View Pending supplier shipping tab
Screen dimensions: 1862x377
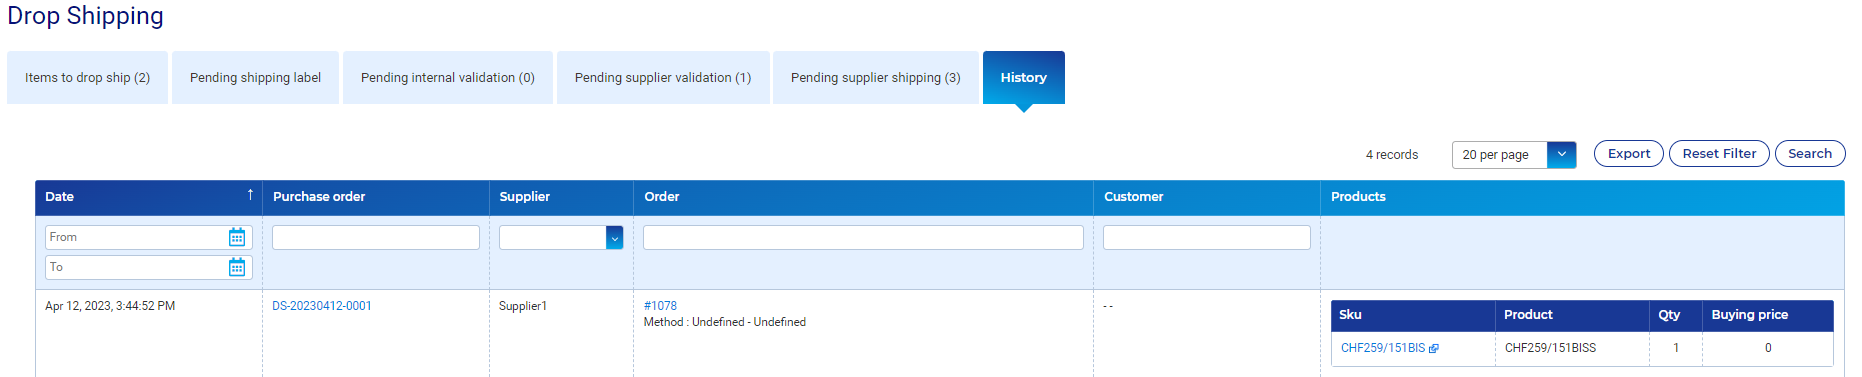click(876, 77)
